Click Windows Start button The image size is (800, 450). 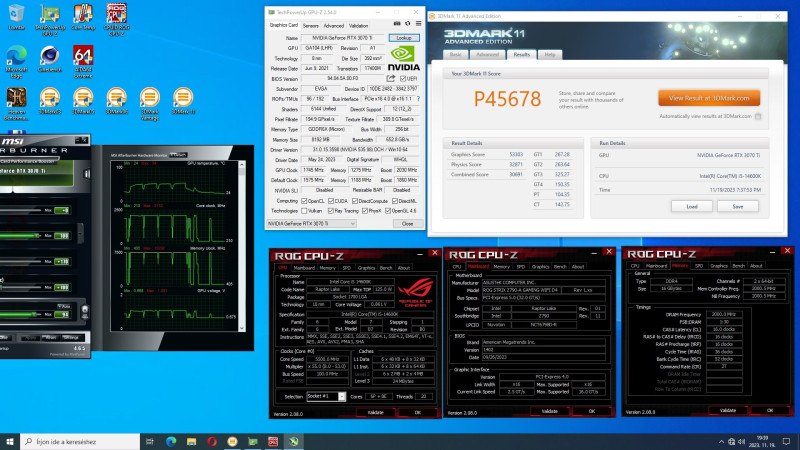[x=9, y=441]
